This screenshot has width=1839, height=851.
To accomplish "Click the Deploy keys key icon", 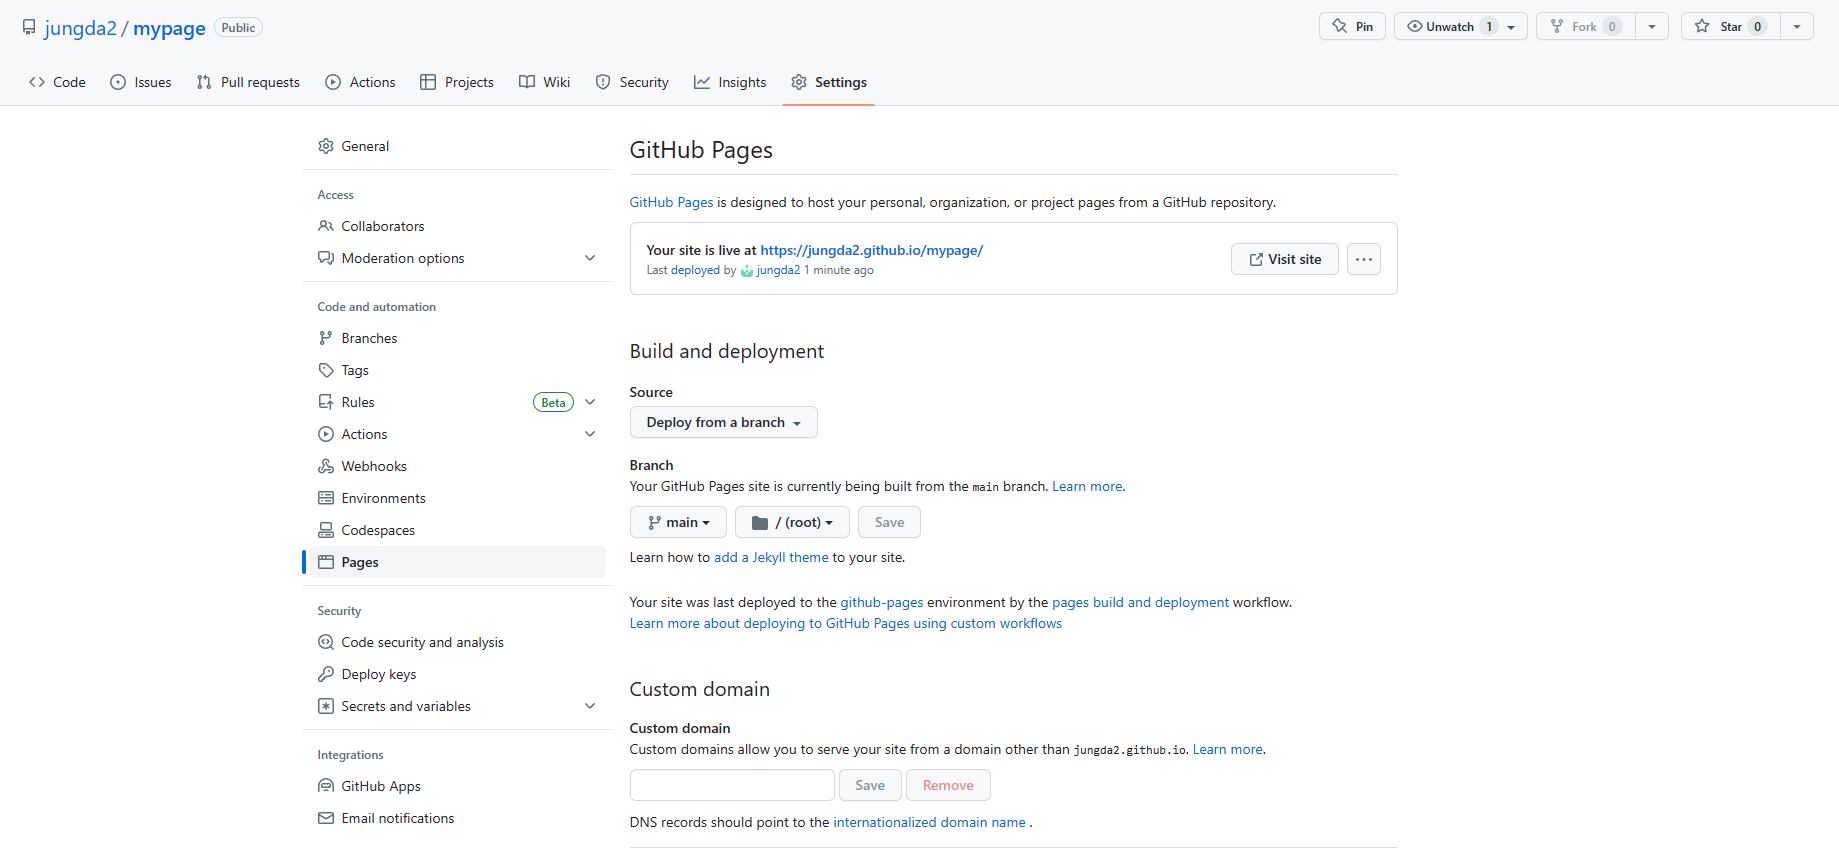I will (x=326, y=674).
